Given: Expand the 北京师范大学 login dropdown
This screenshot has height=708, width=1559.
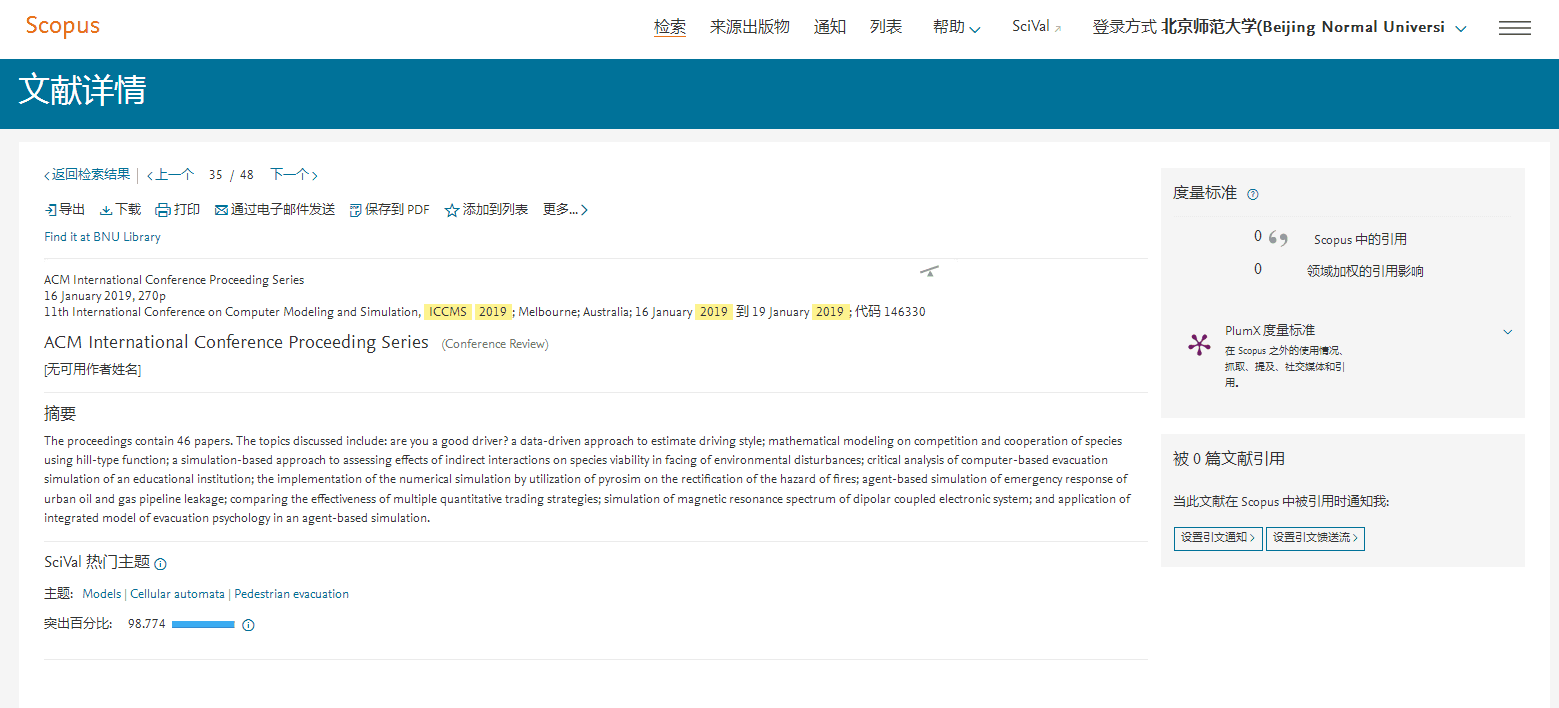Looking at the screenshot, I should coord(1461,28).
